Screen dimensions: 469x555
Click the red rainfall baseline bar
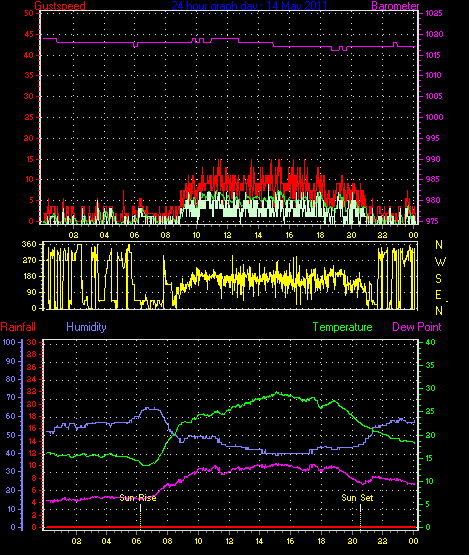230,527
